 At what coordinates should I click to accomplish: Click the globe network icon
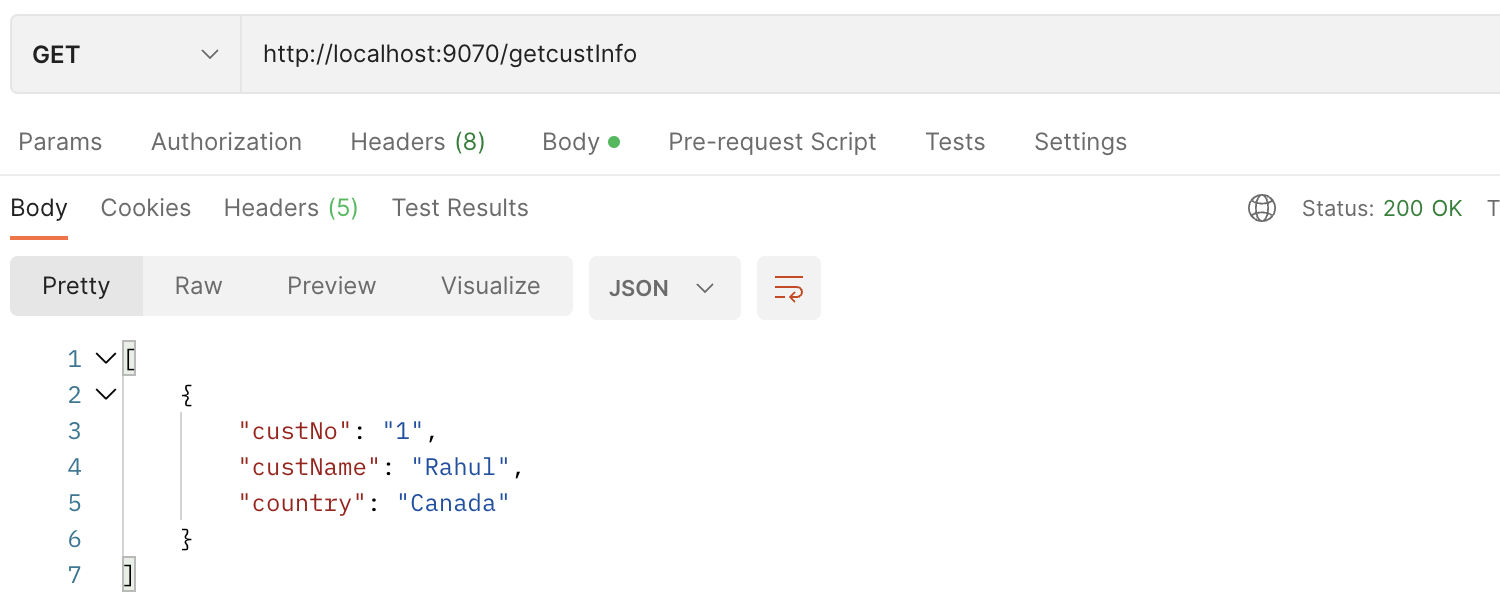(x=1262, y=208)
